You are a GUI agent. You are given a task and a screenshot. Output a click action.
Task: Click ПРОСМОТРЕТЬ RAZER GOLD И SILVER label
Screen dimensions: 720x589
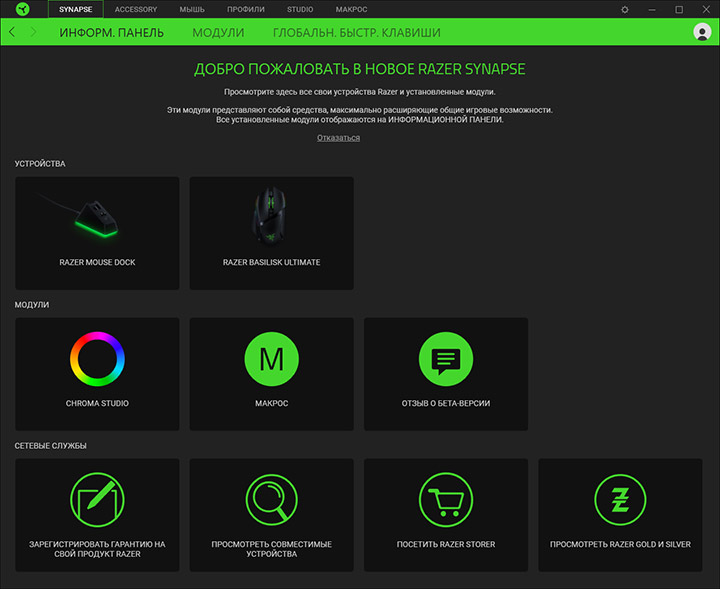[x=620, y=544]
